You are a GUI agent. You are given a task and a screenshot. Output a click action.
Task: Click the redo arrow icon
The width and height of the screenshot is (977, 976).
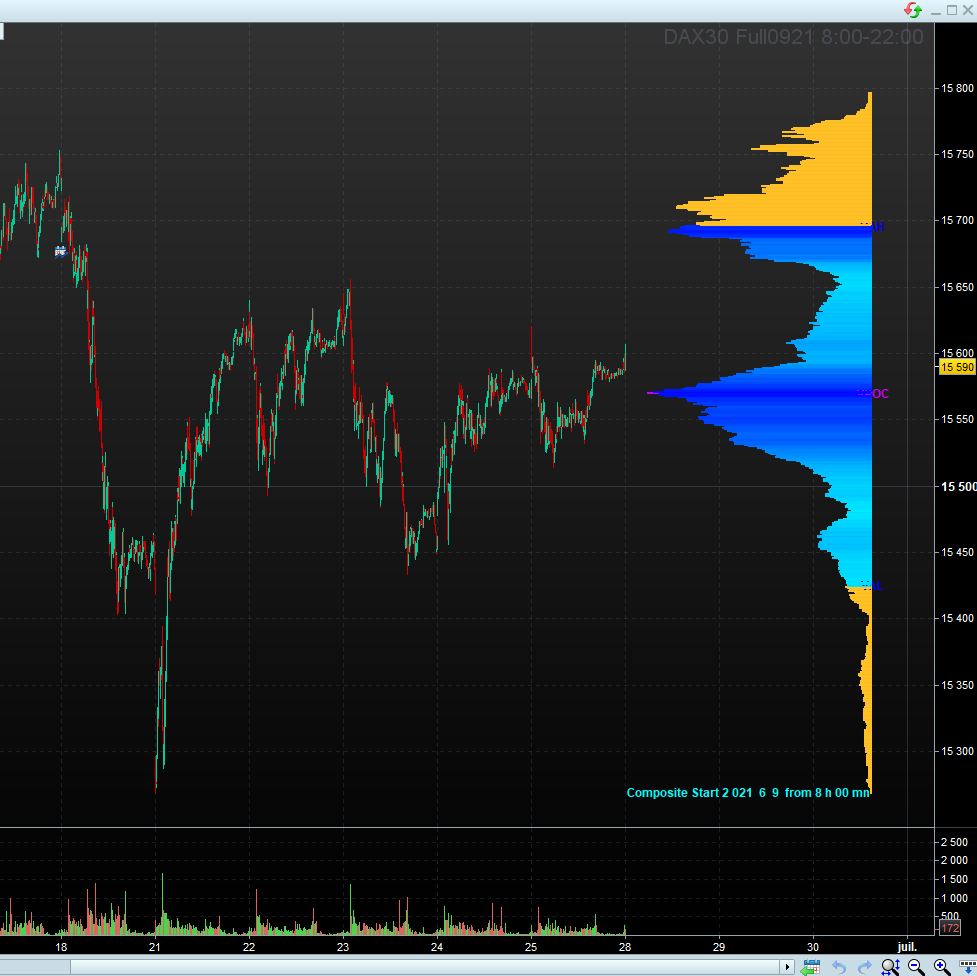click(865, 967)
